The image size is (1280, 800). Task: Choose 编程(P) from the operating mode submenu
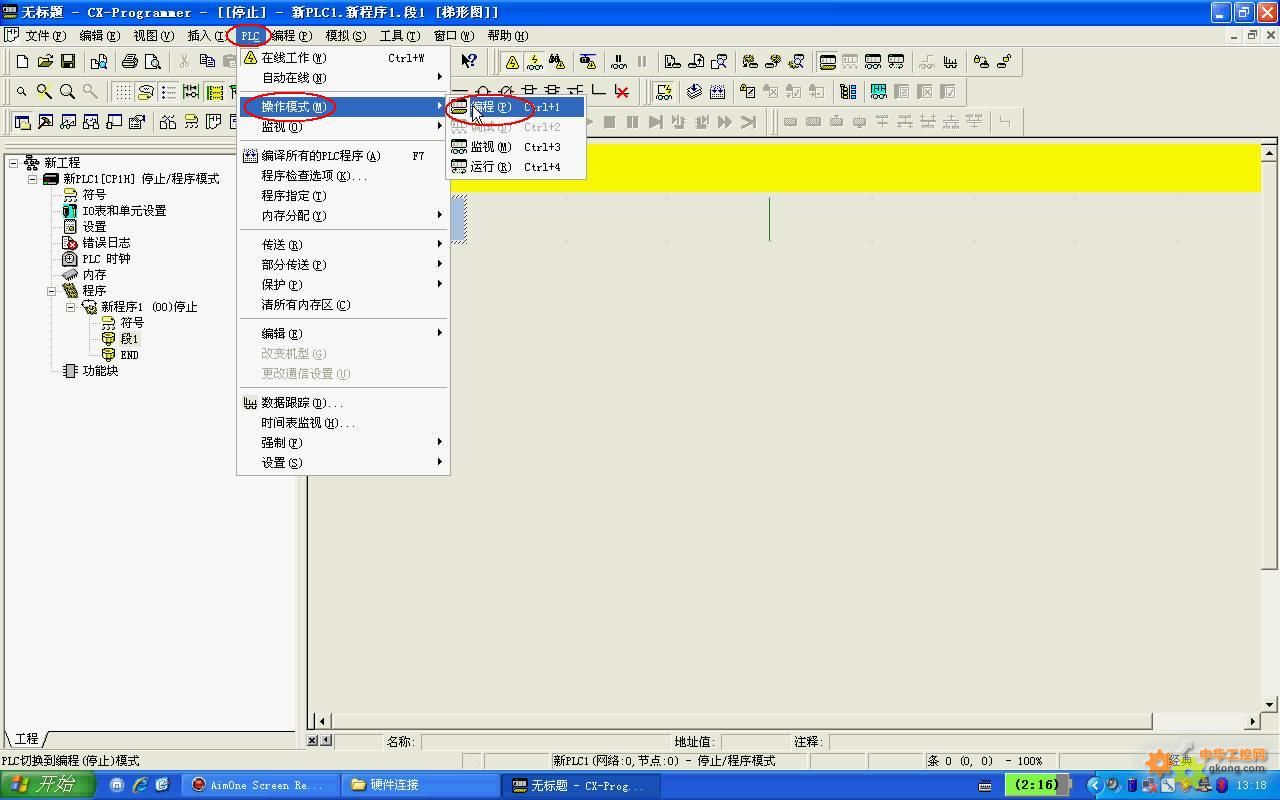pos(515,107)
